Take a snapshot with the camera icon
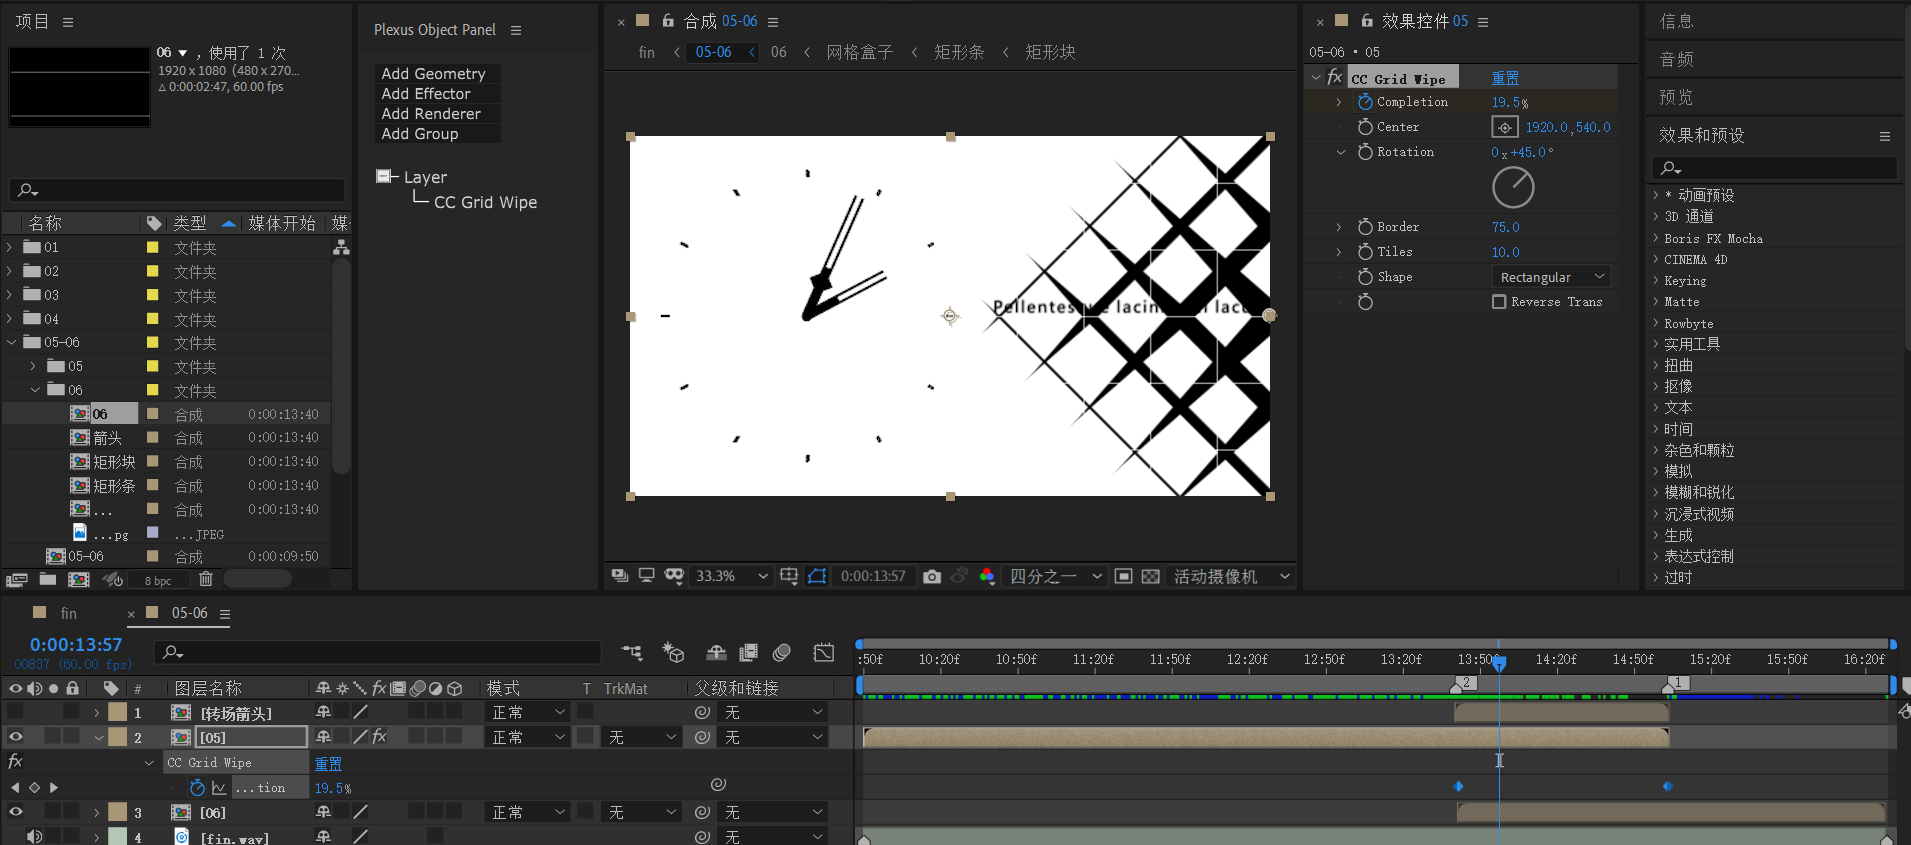Screen dimensions: 1911x845 932,576
